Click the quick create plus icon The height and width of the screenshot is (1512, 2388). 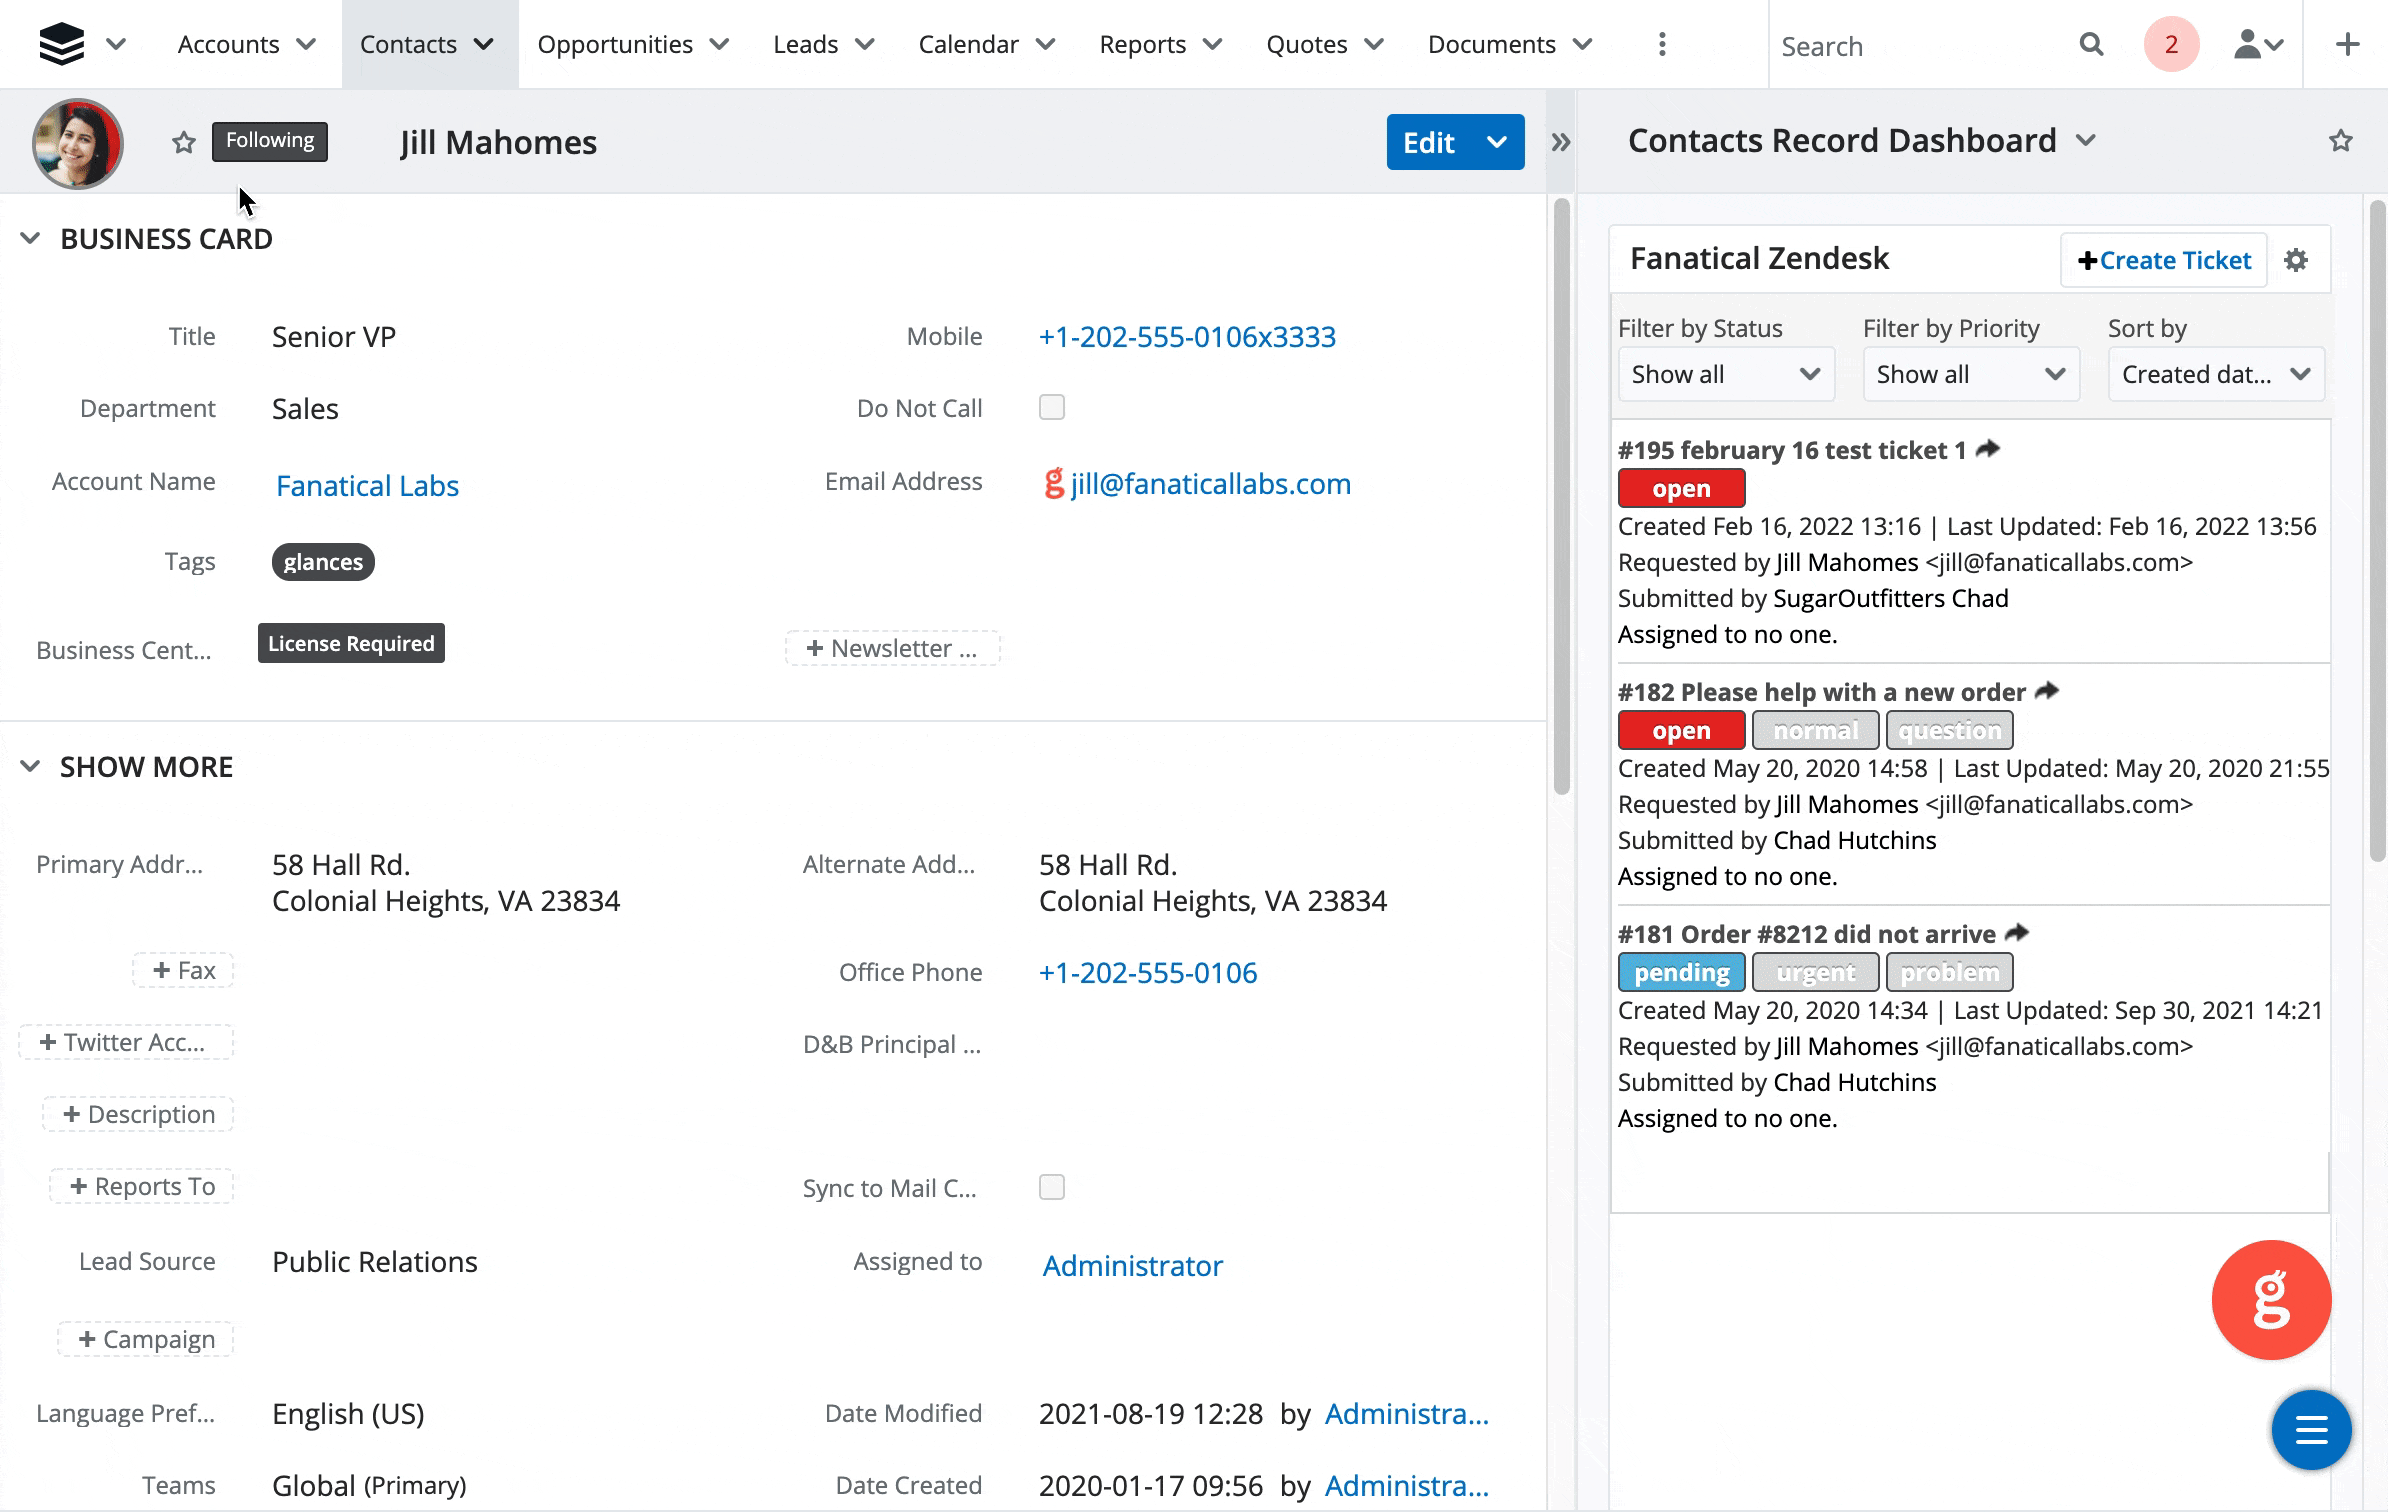(2347, 45)
